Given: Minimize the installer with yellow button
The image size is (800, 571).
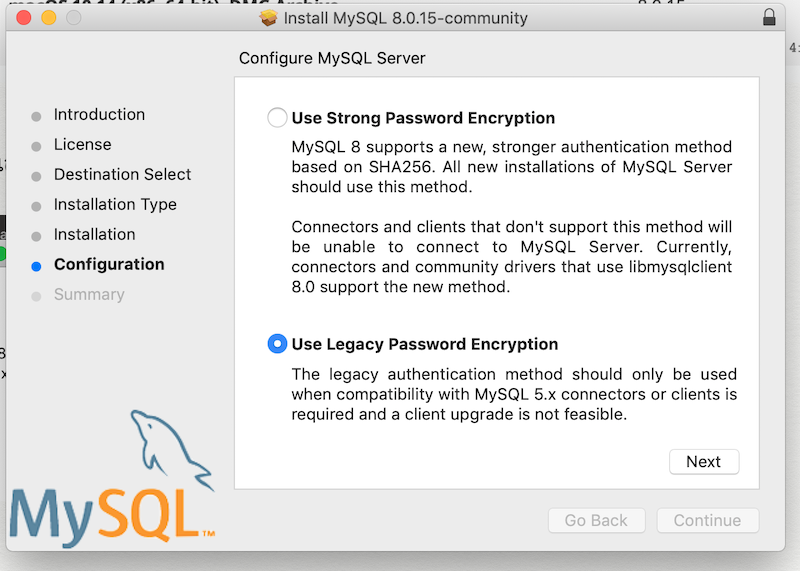Looking at the screenshot, I should 49,18.
